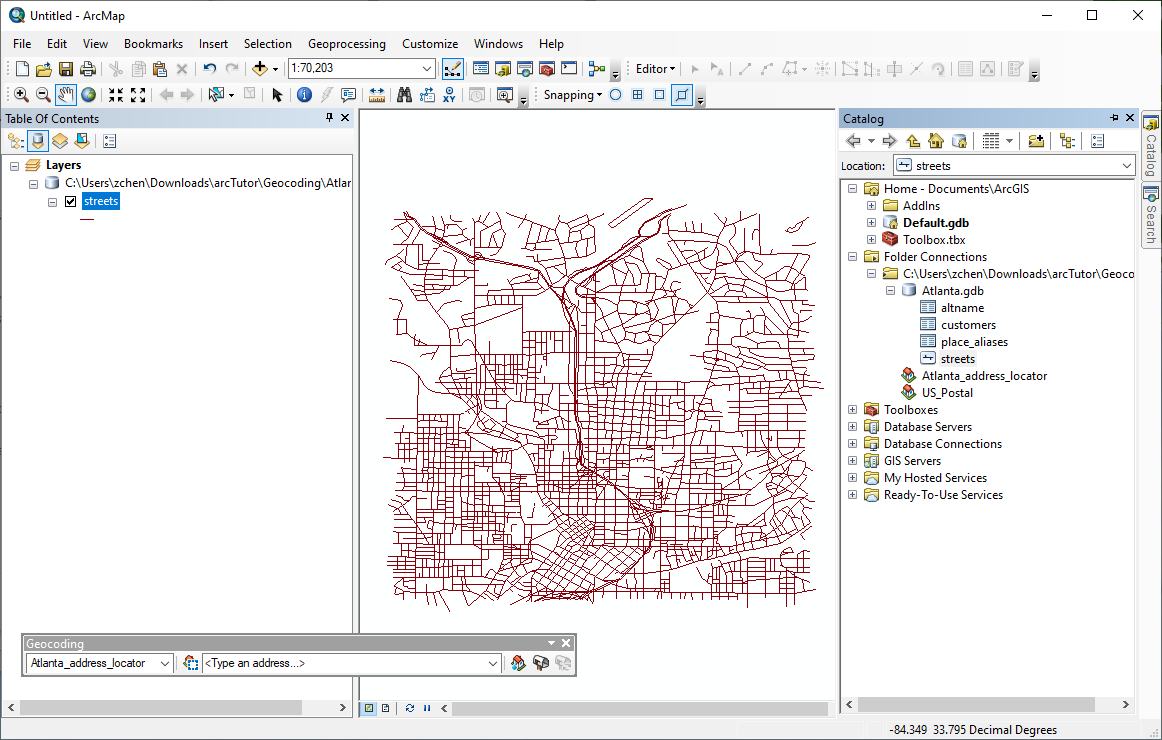This screenshot has width=1162, height=740.
Task: Collapse the Layers group in Table Of Contents
Action: pos(14,165)
